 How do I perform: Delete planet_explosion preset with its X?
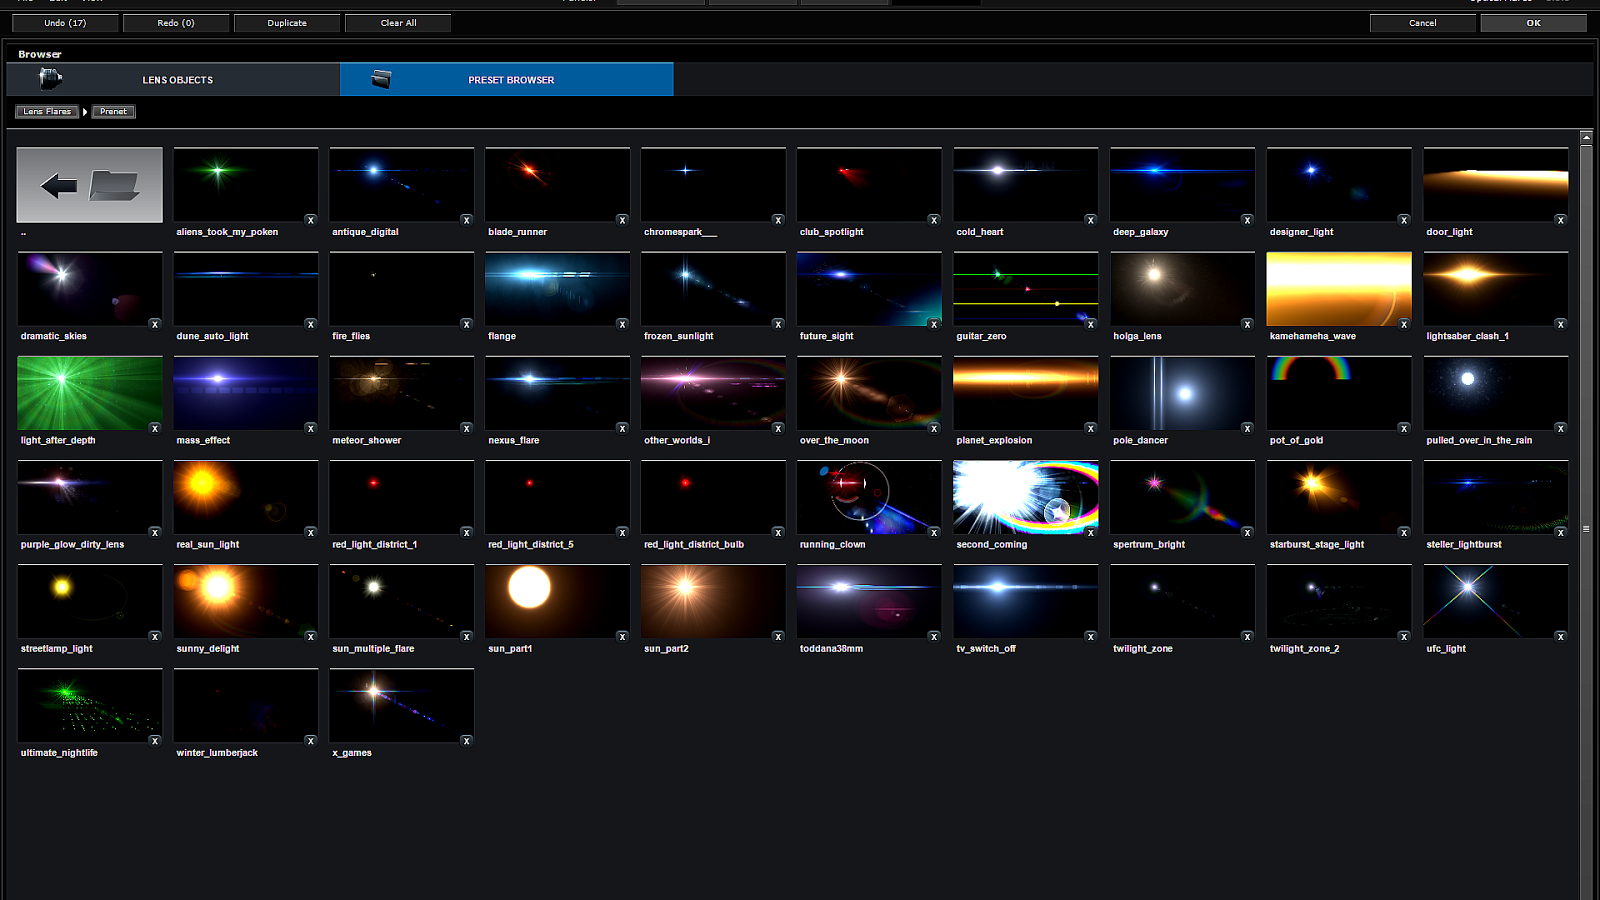tap(1091, 428)
